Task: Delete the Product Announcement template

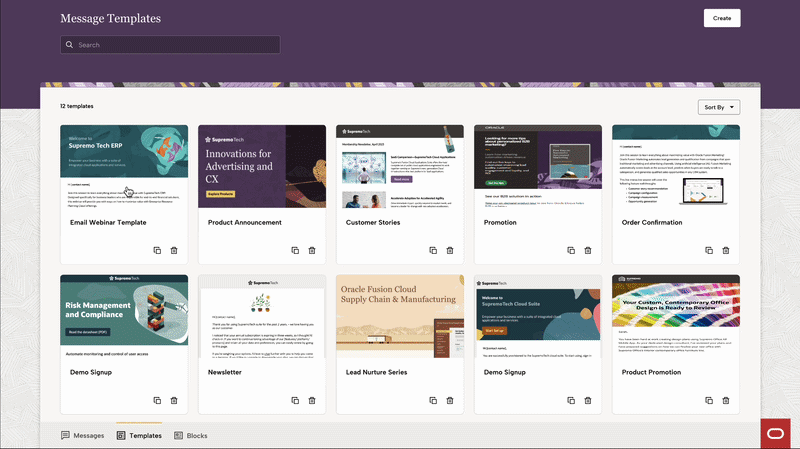Action: click(312, 251)
